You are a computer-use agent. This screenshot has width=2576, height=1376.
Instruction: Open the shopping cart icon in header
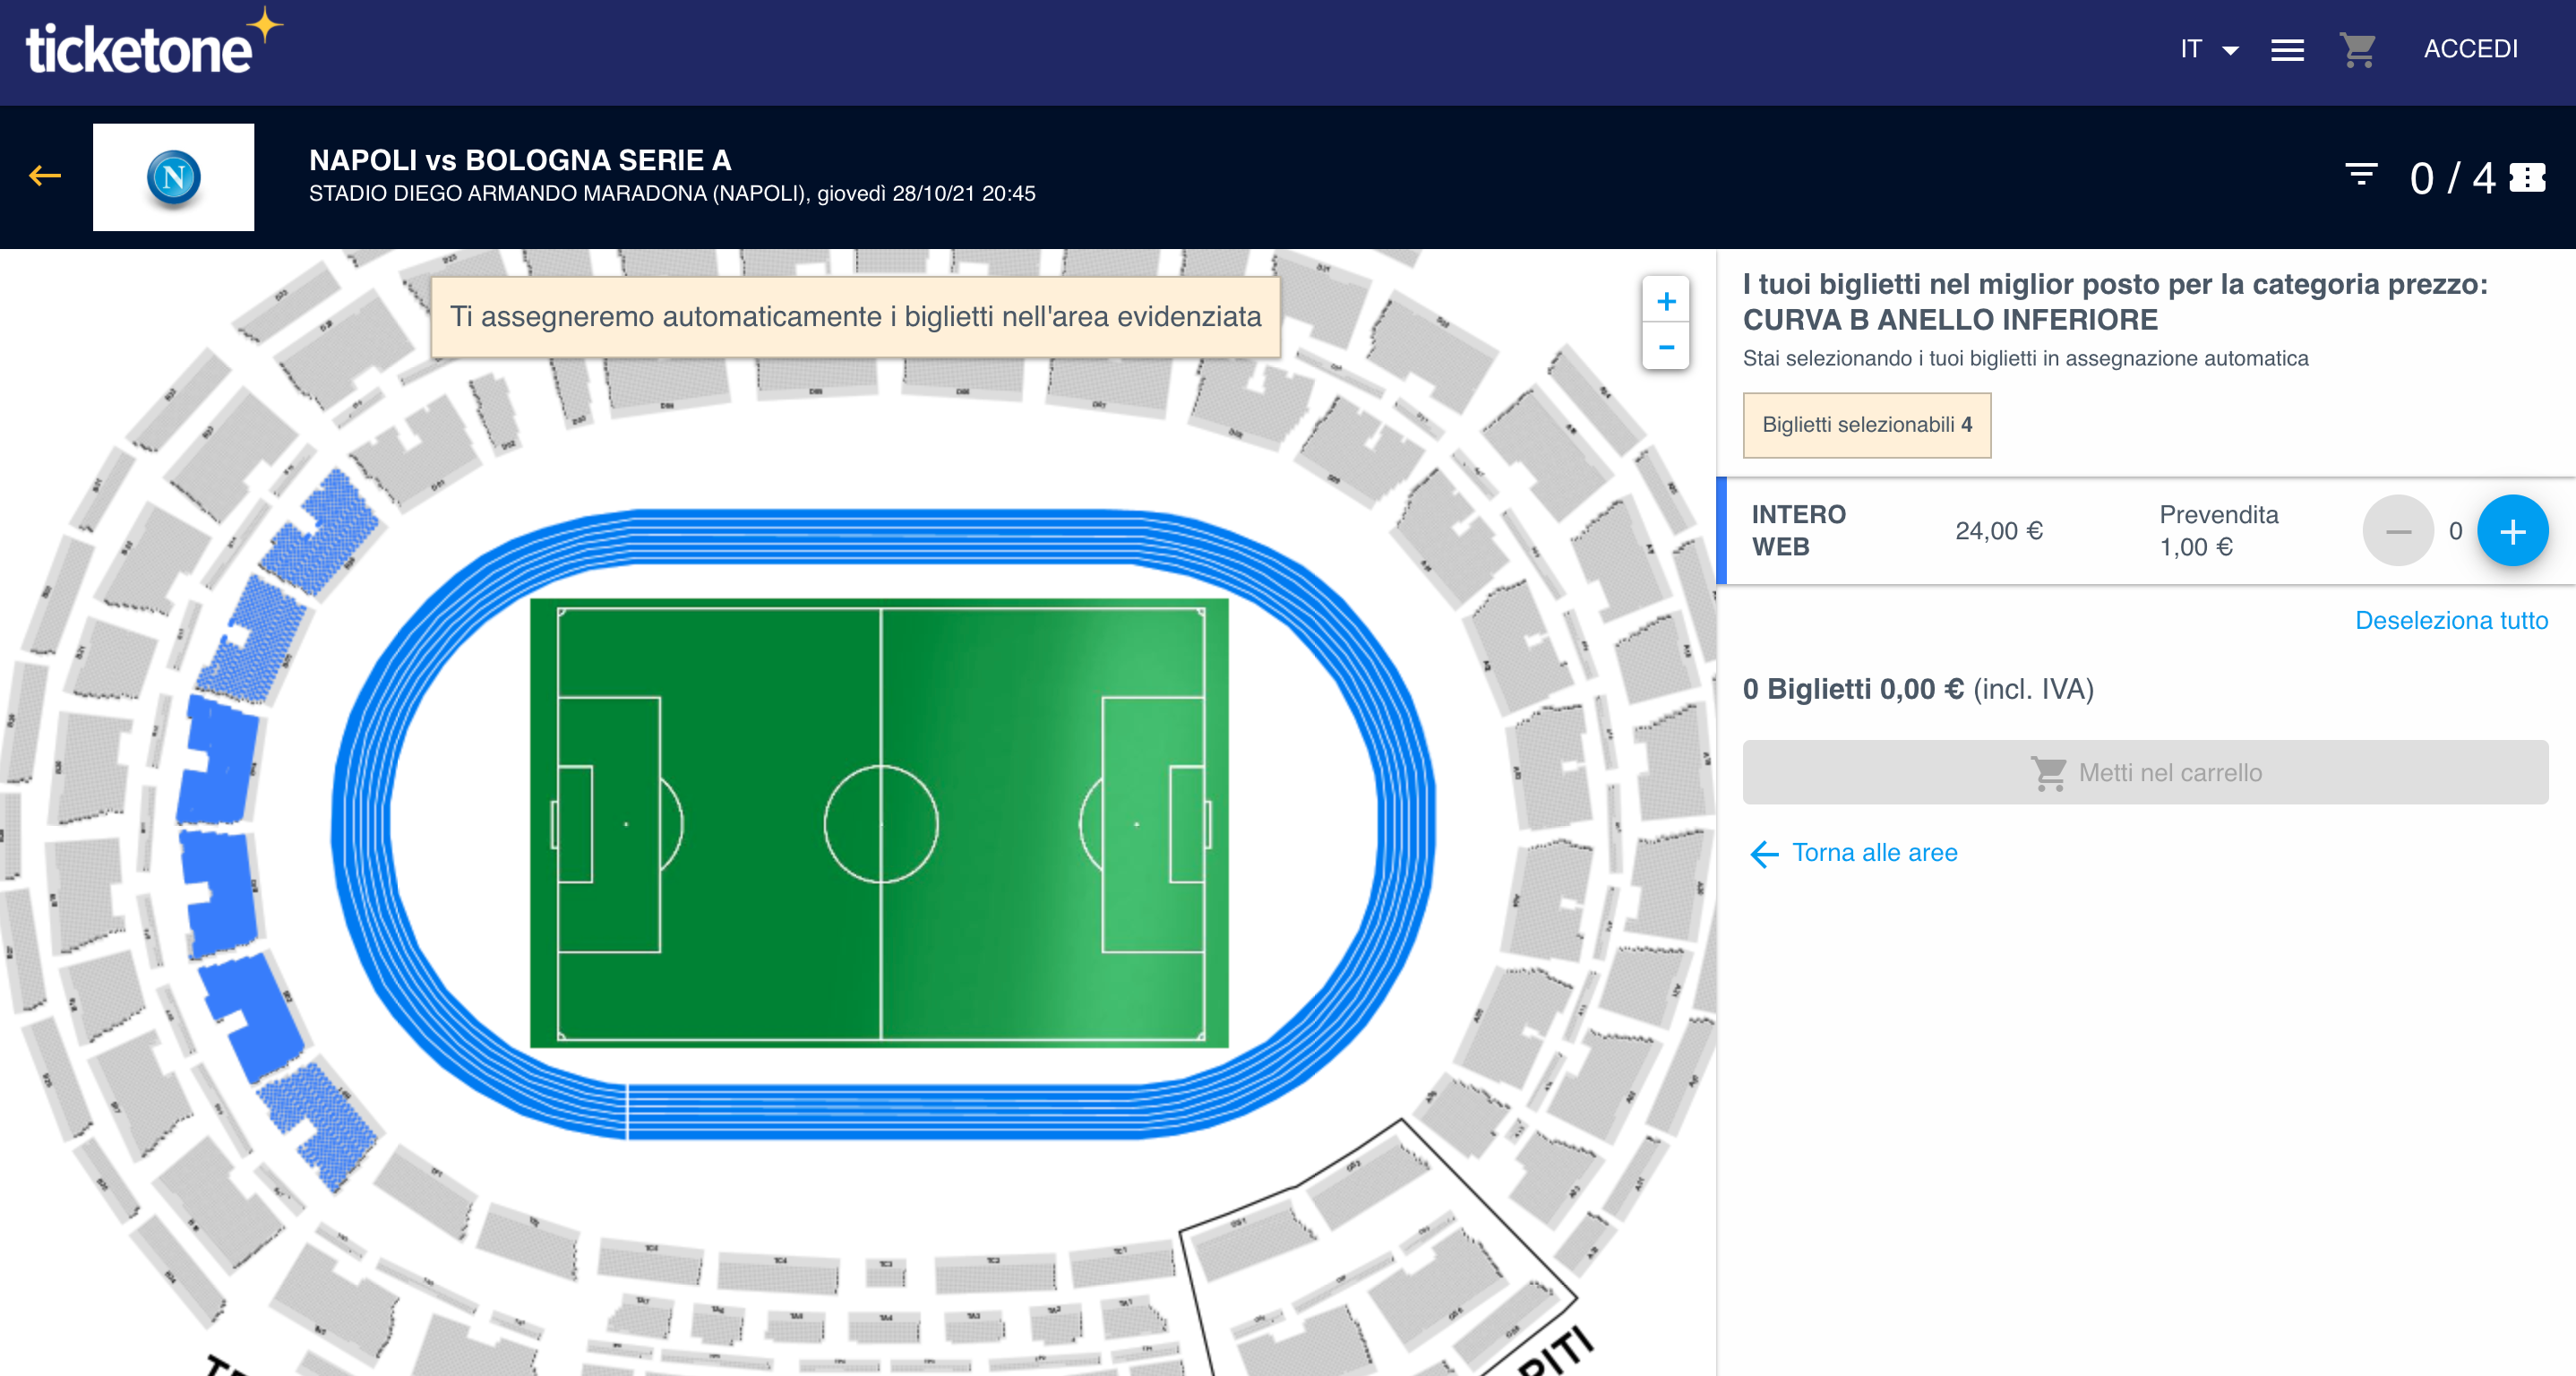coord(2357,49)
